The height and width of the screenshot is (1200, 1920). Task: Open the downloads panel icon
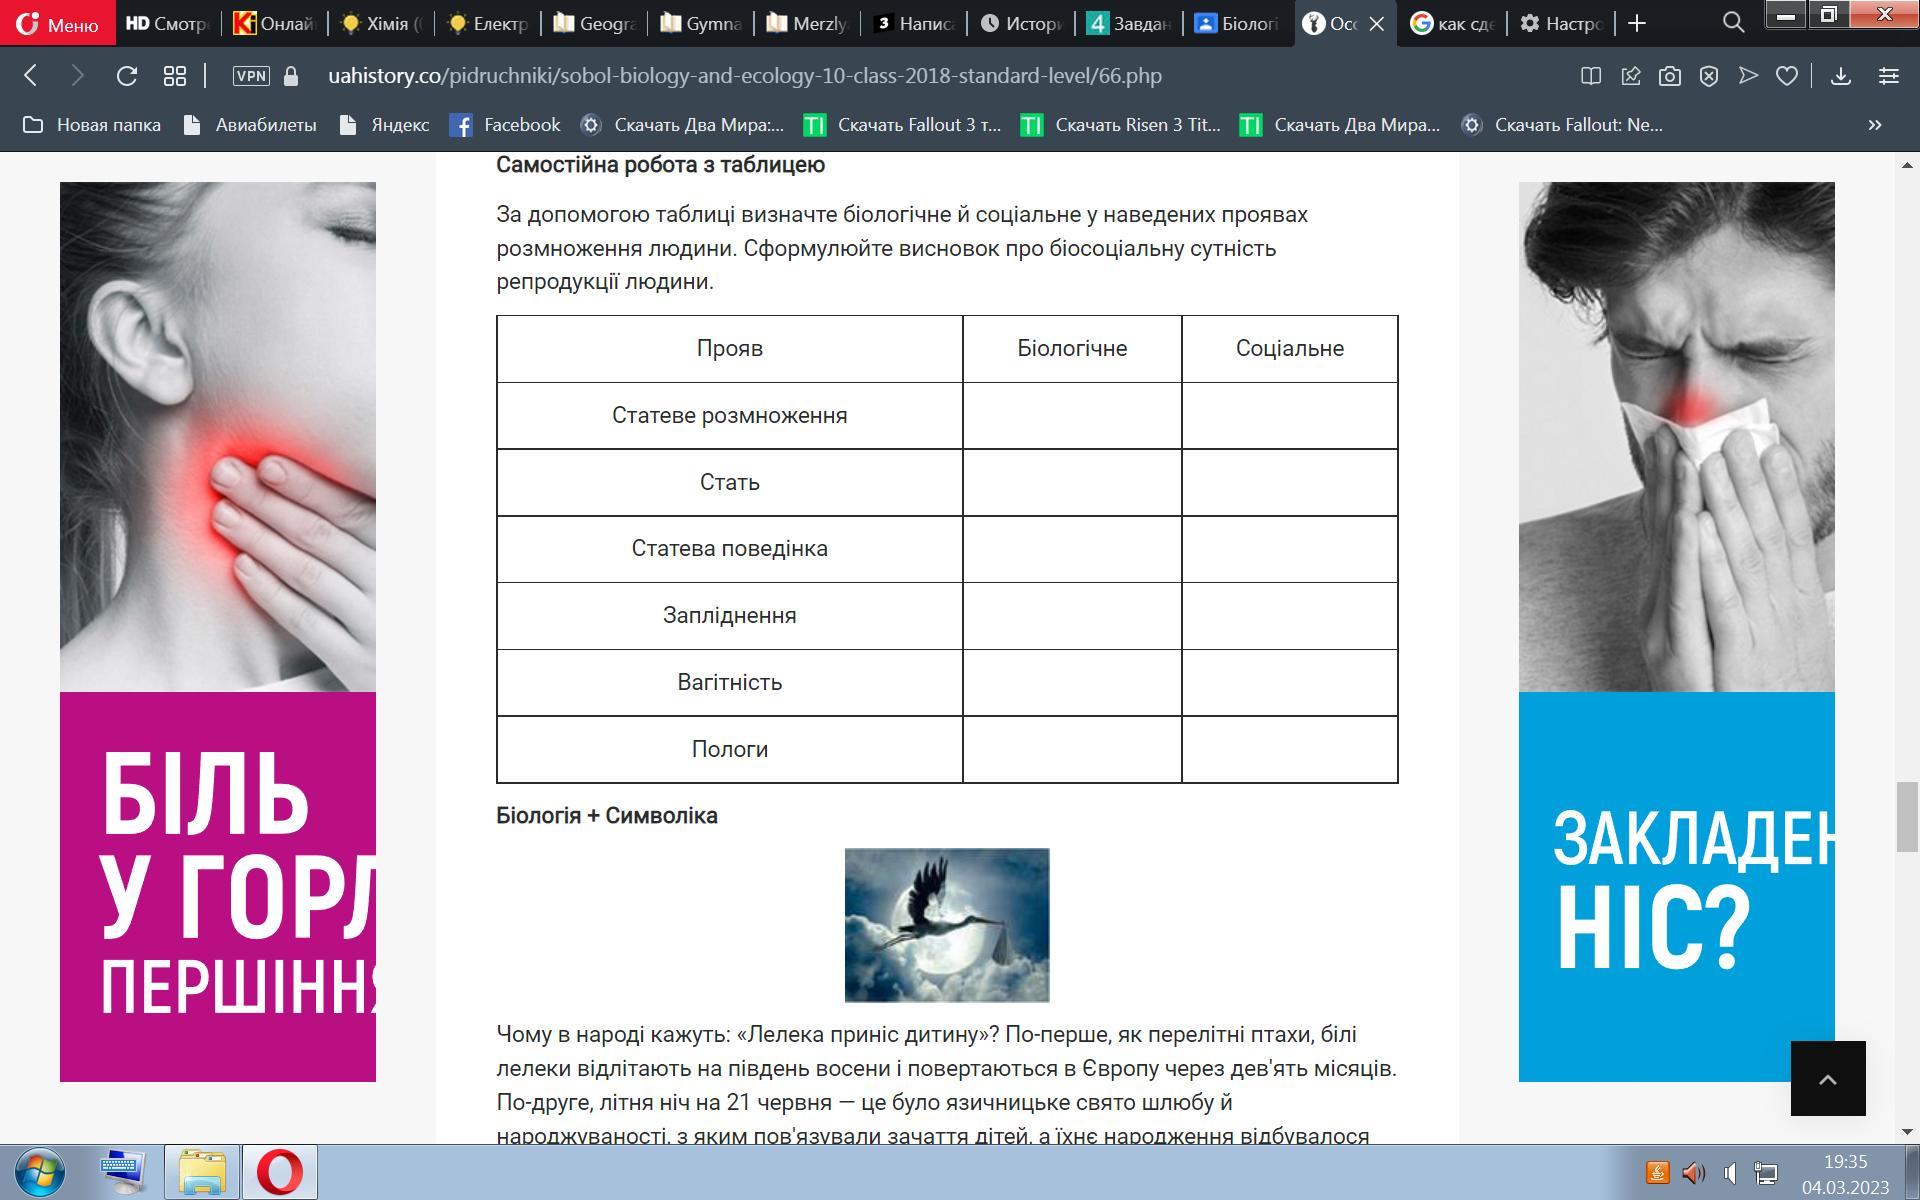(x=1840, y=76)
